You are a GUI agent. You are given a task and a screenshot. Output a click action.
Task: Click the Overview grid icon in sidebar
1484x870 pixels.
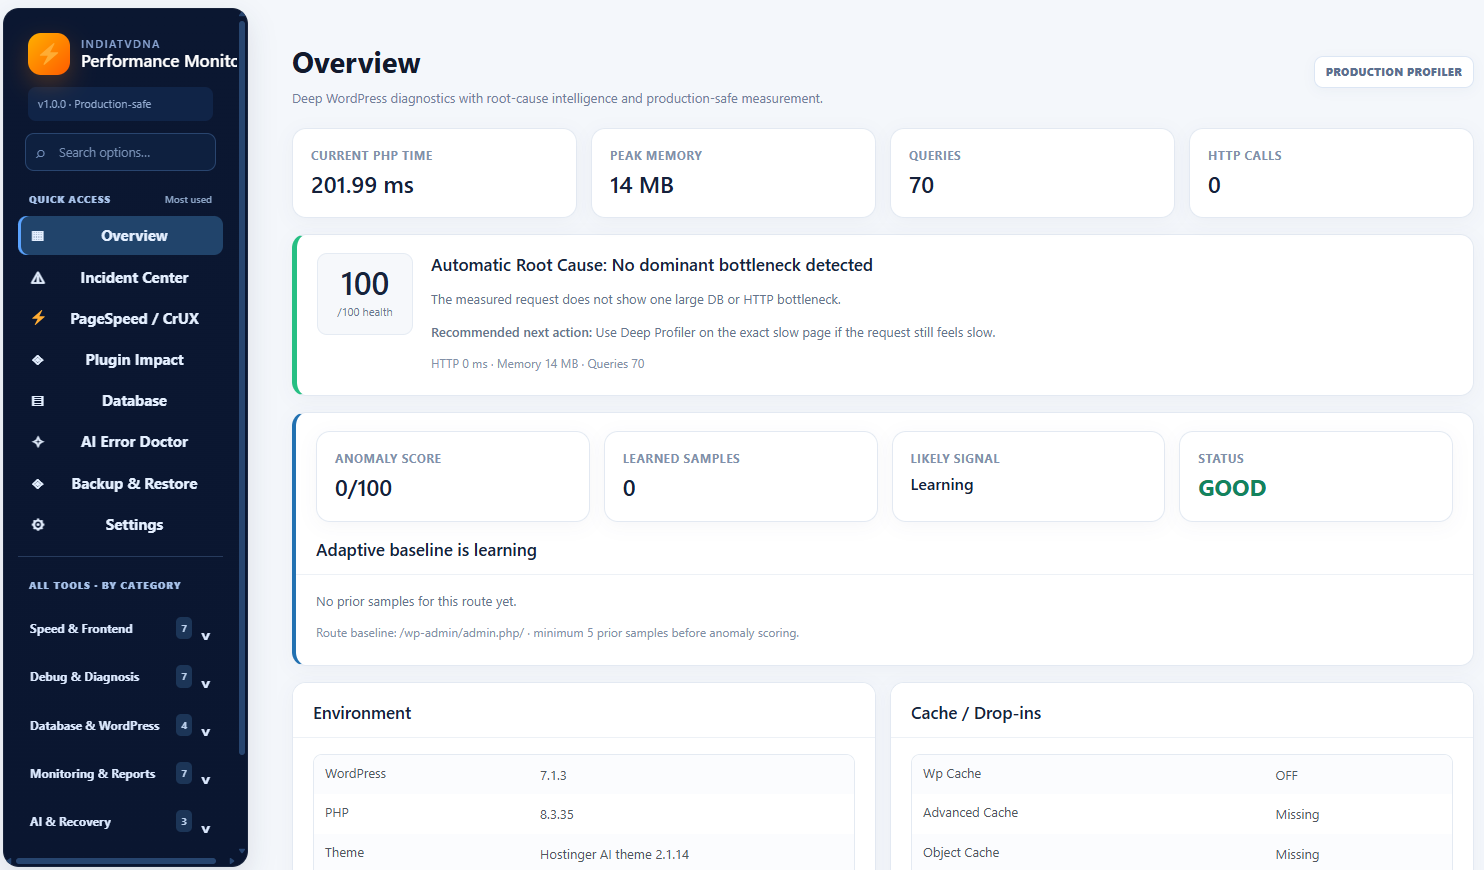[38, 236]
